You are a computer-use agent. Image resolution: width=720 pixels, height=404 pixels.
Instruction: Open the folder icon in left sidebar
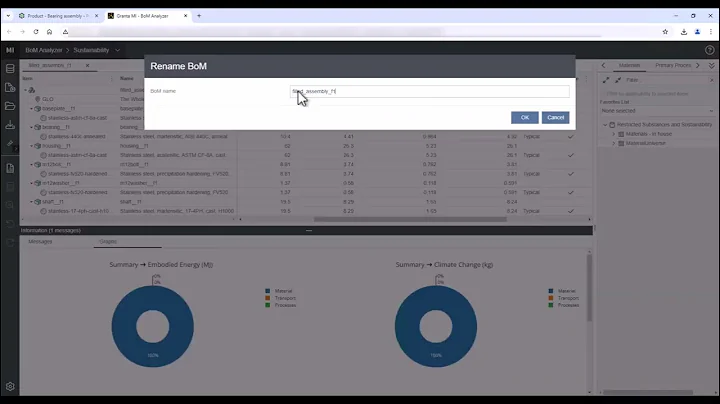coord(10,106)
